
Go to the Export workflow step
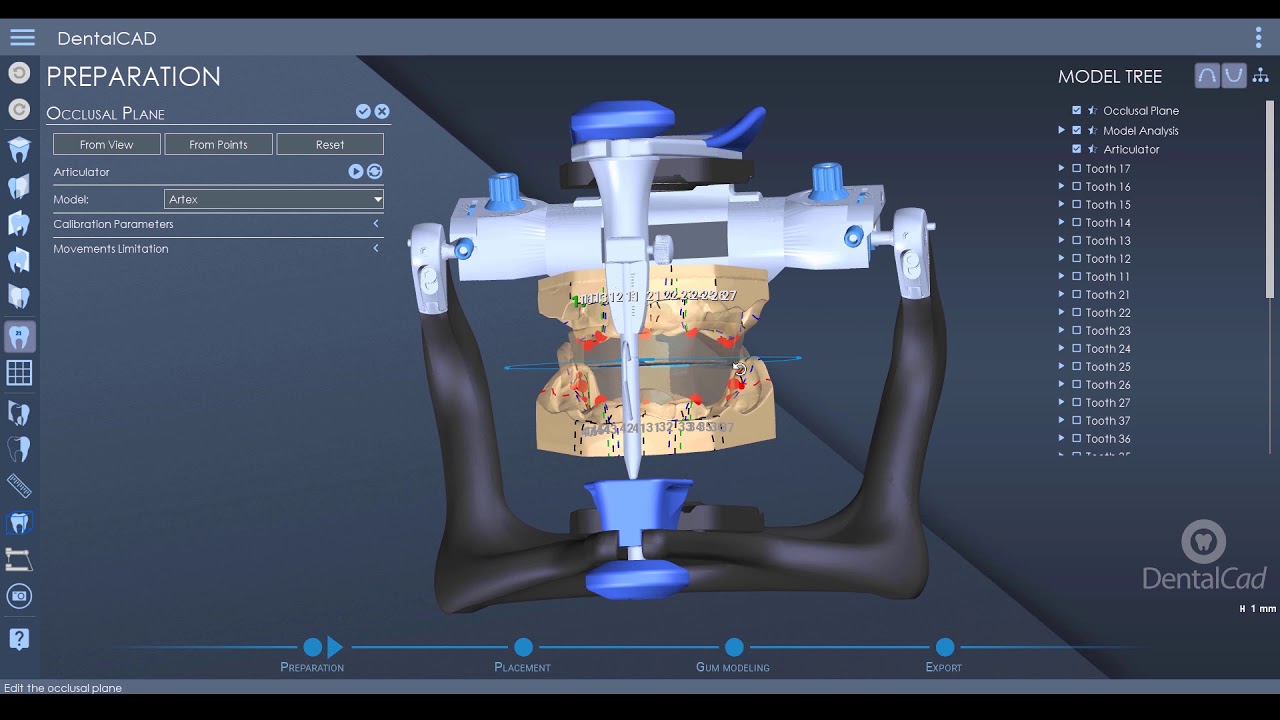click(x=944, y=647)
